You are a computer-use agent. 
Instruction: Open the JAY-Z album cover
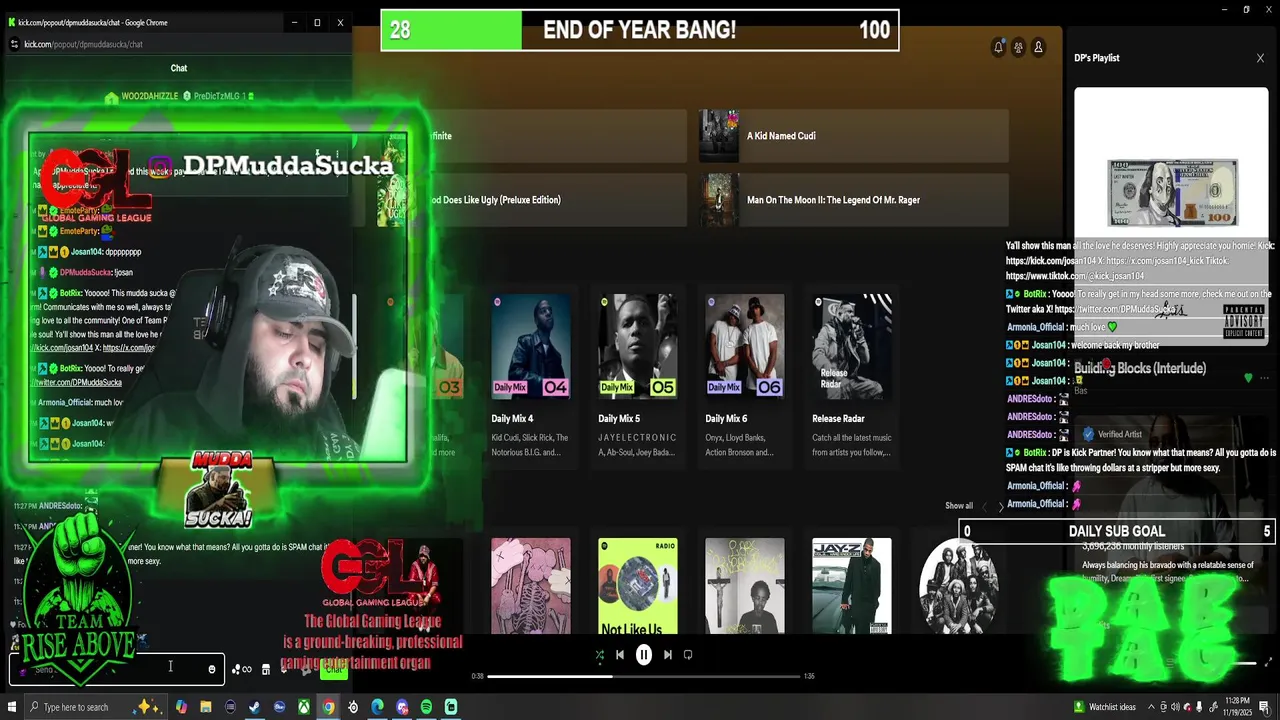coord(852,586)
